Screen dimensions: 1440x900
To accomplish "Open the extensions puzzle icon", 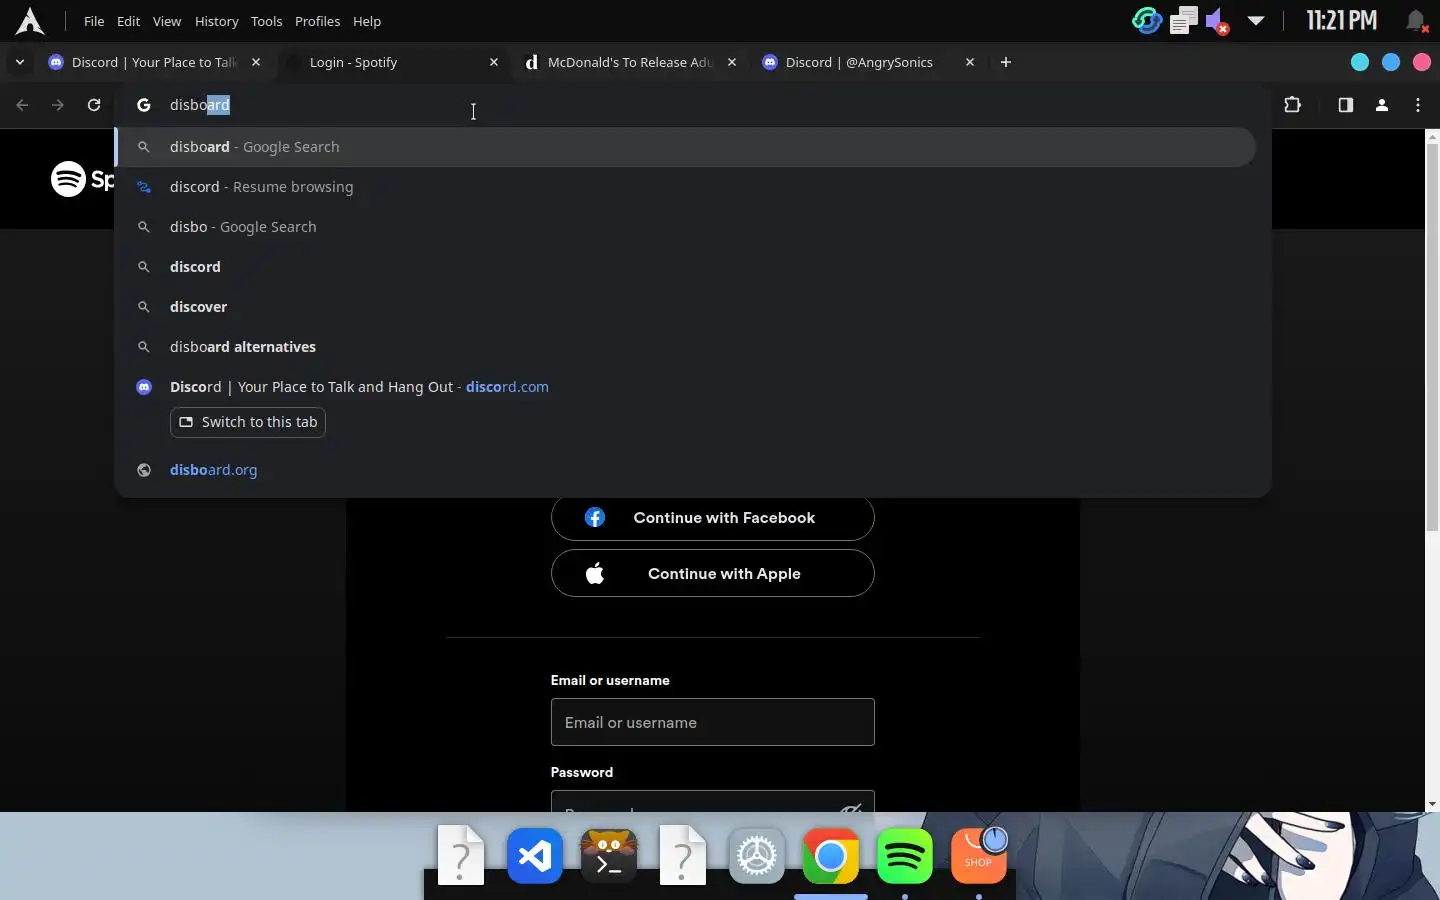I will [1293, 105].
